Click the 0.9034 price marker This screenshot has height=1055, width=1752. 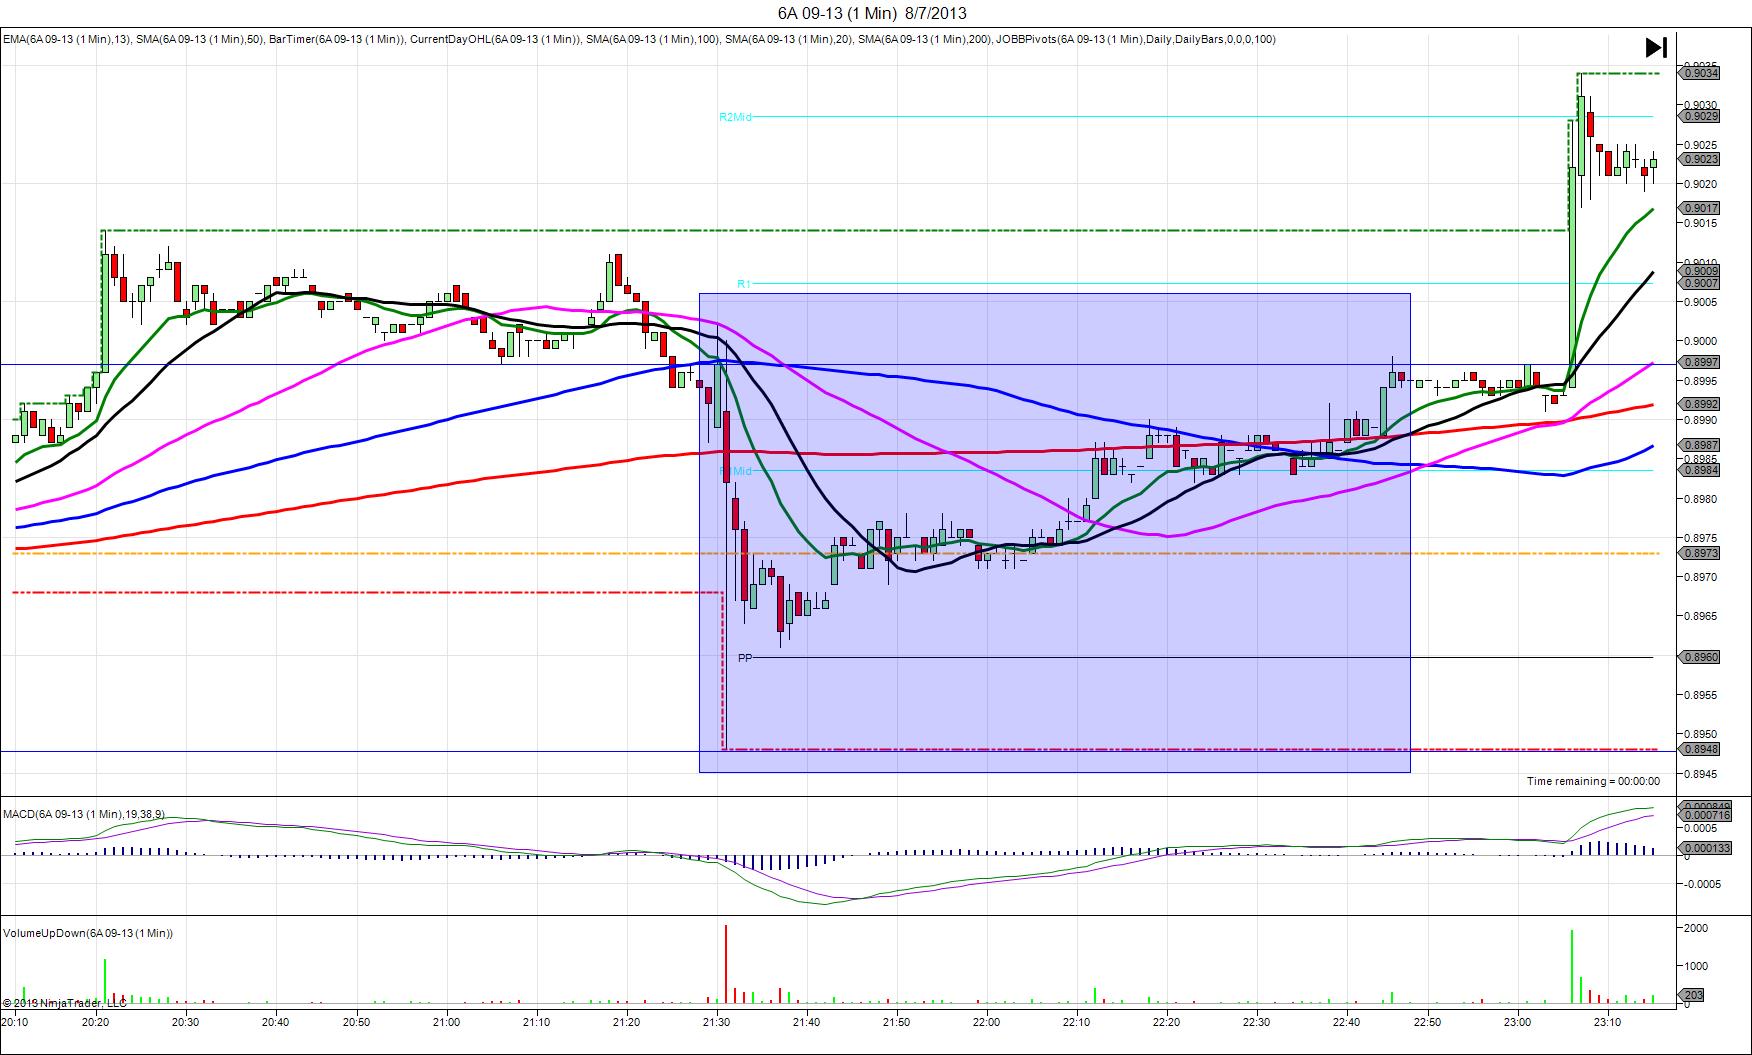click(1700, 72)
